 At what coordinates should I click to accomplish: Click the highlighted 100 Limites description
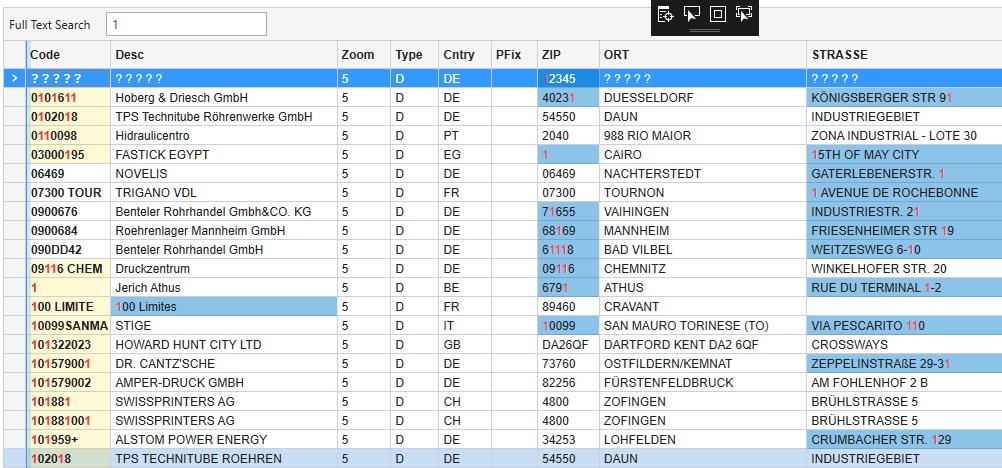coord(224,307)
